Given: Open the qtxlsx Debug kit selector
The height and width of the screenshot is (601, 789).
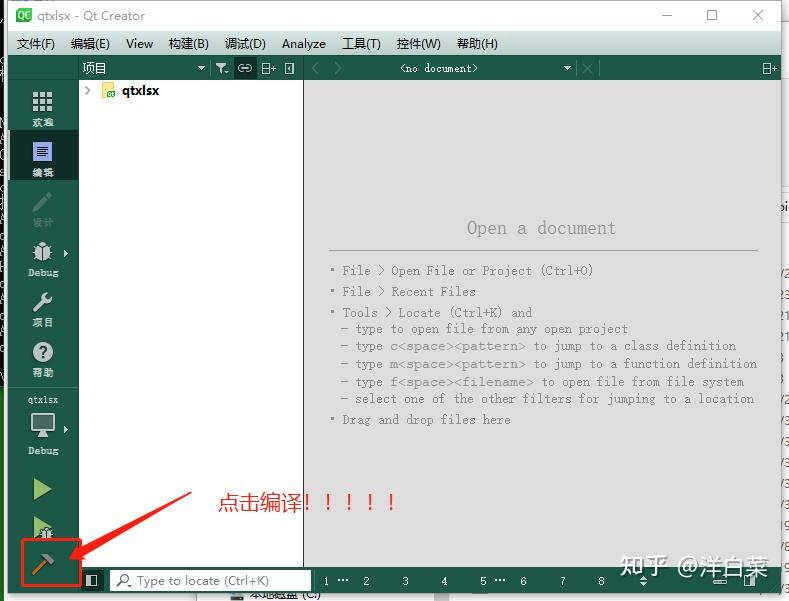Looking at the screenshot, I should click(x=43, y=428).
